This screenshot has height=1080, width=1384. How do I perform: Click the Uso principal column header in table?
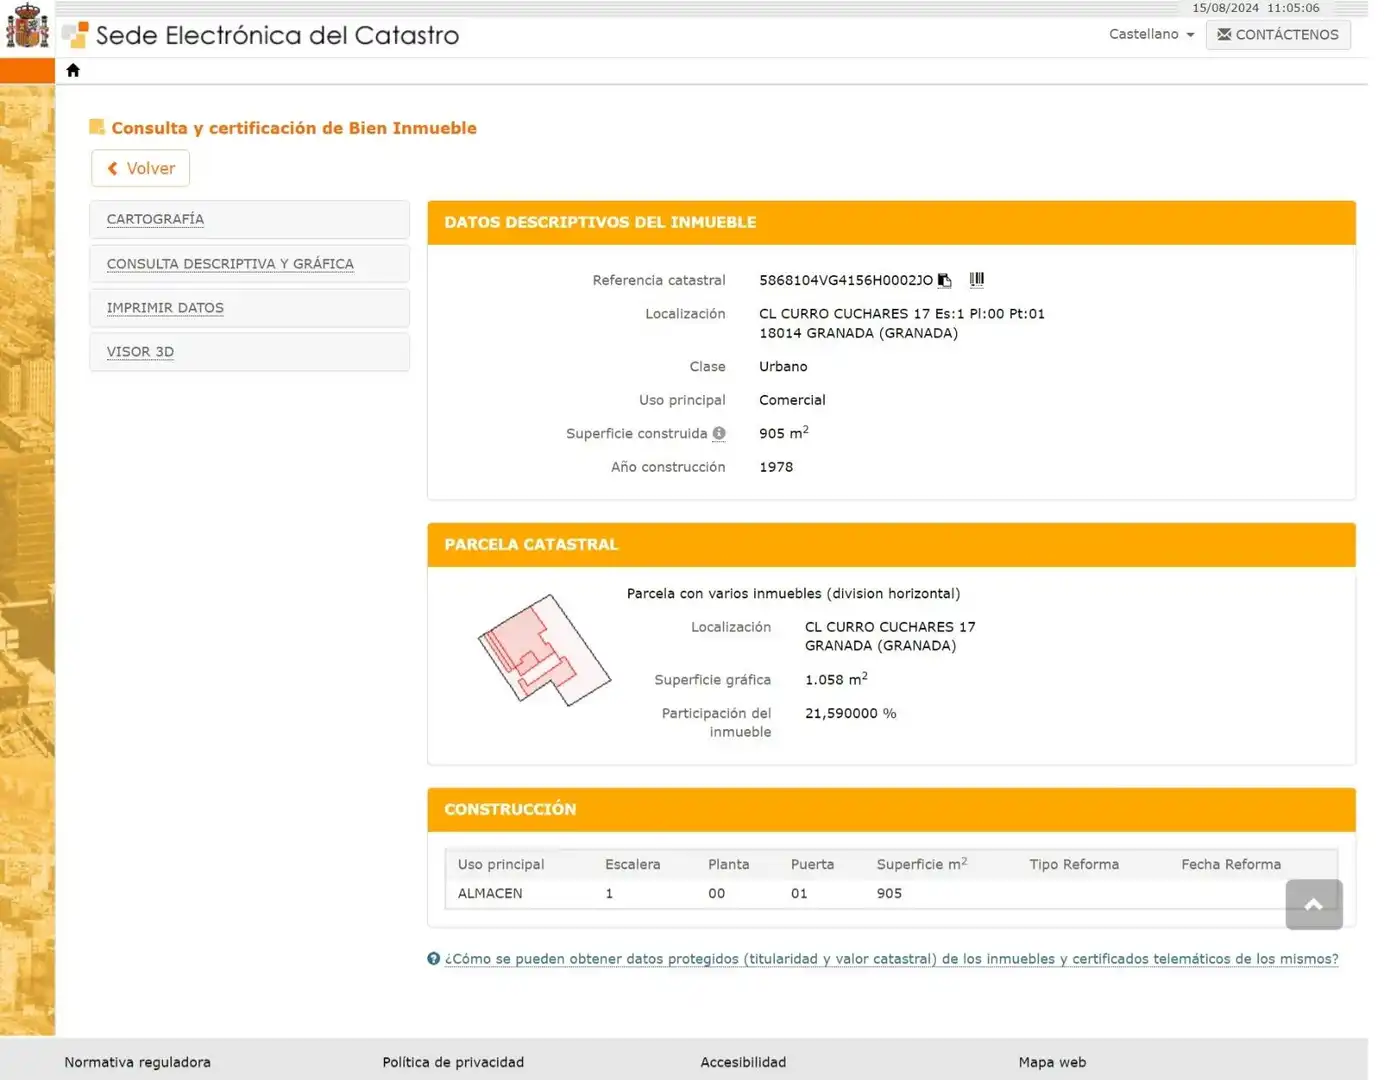click(x=501, y=864)
